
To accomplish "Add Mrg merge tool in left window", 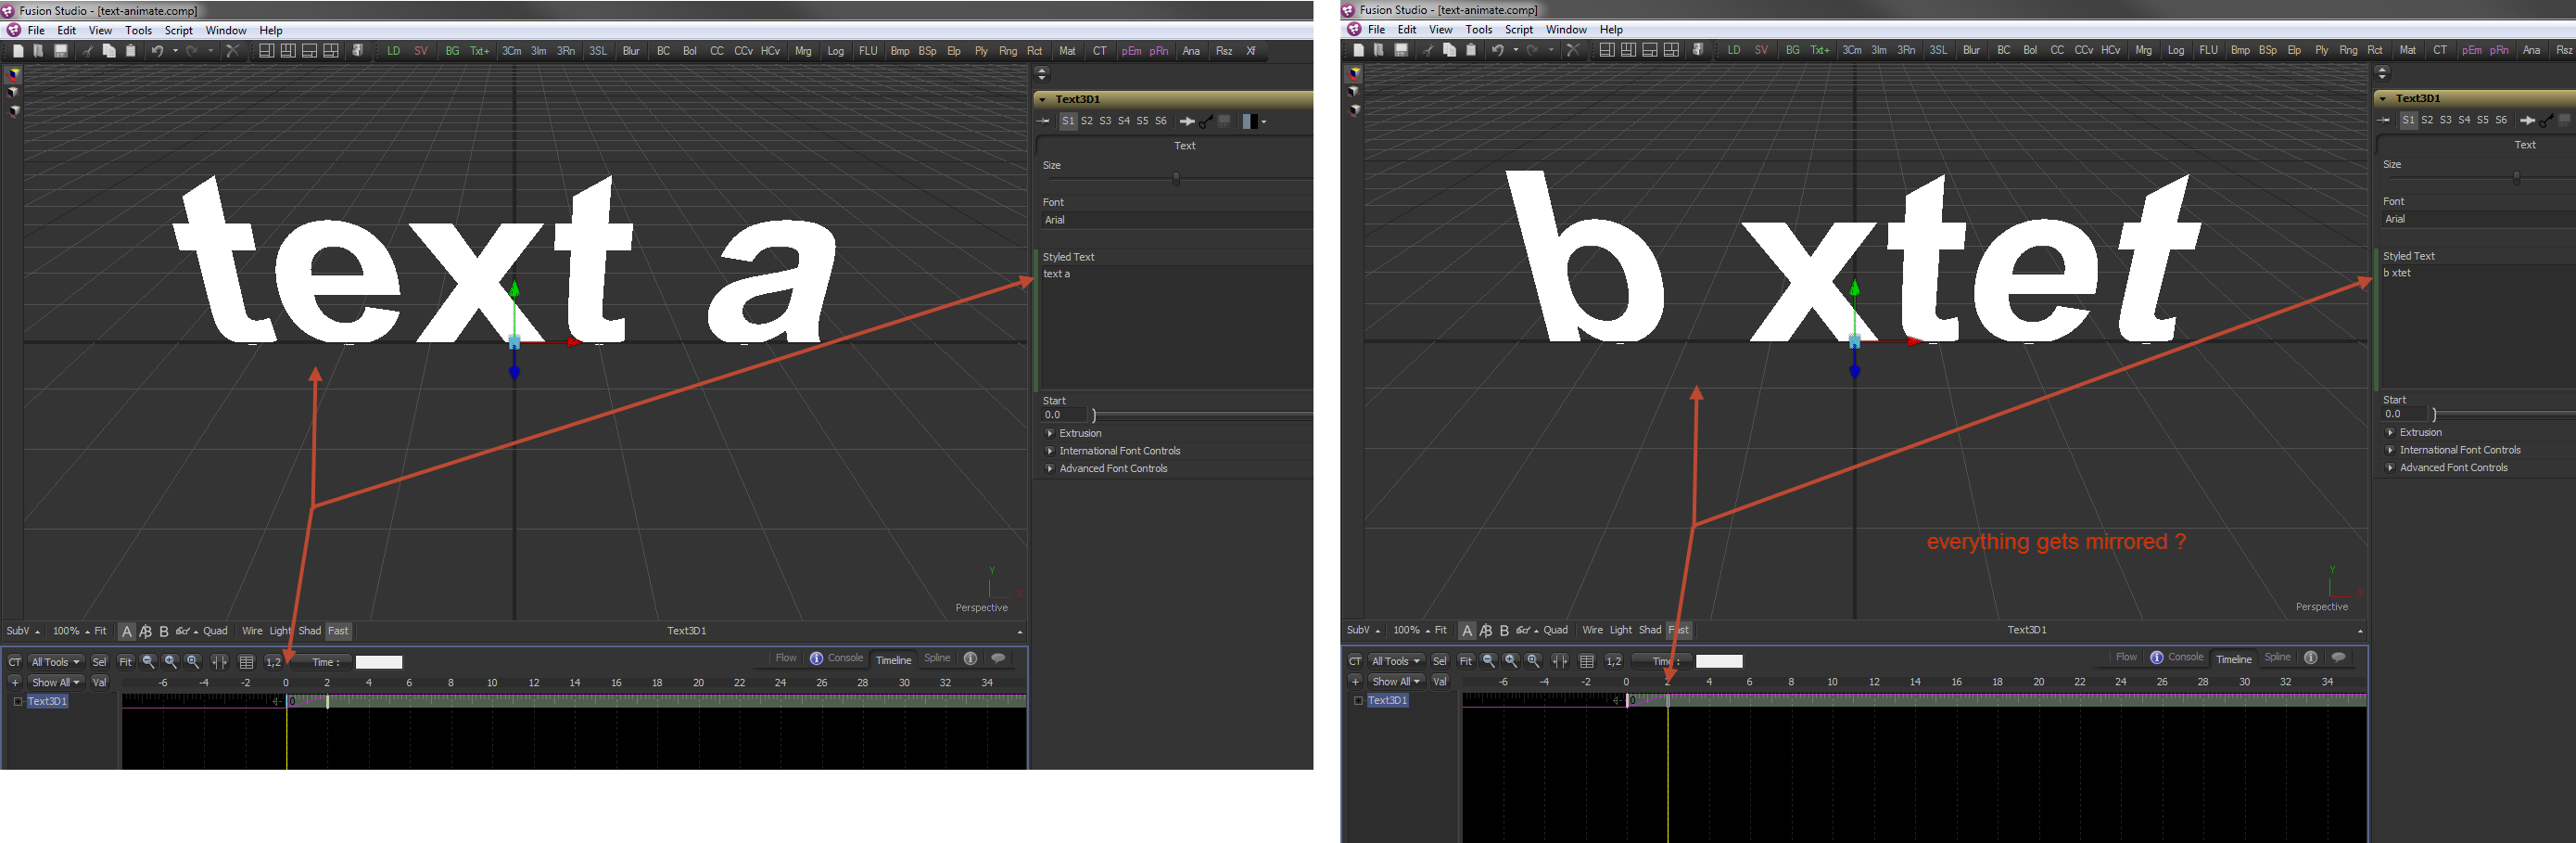I will click(x=803, y=51).
